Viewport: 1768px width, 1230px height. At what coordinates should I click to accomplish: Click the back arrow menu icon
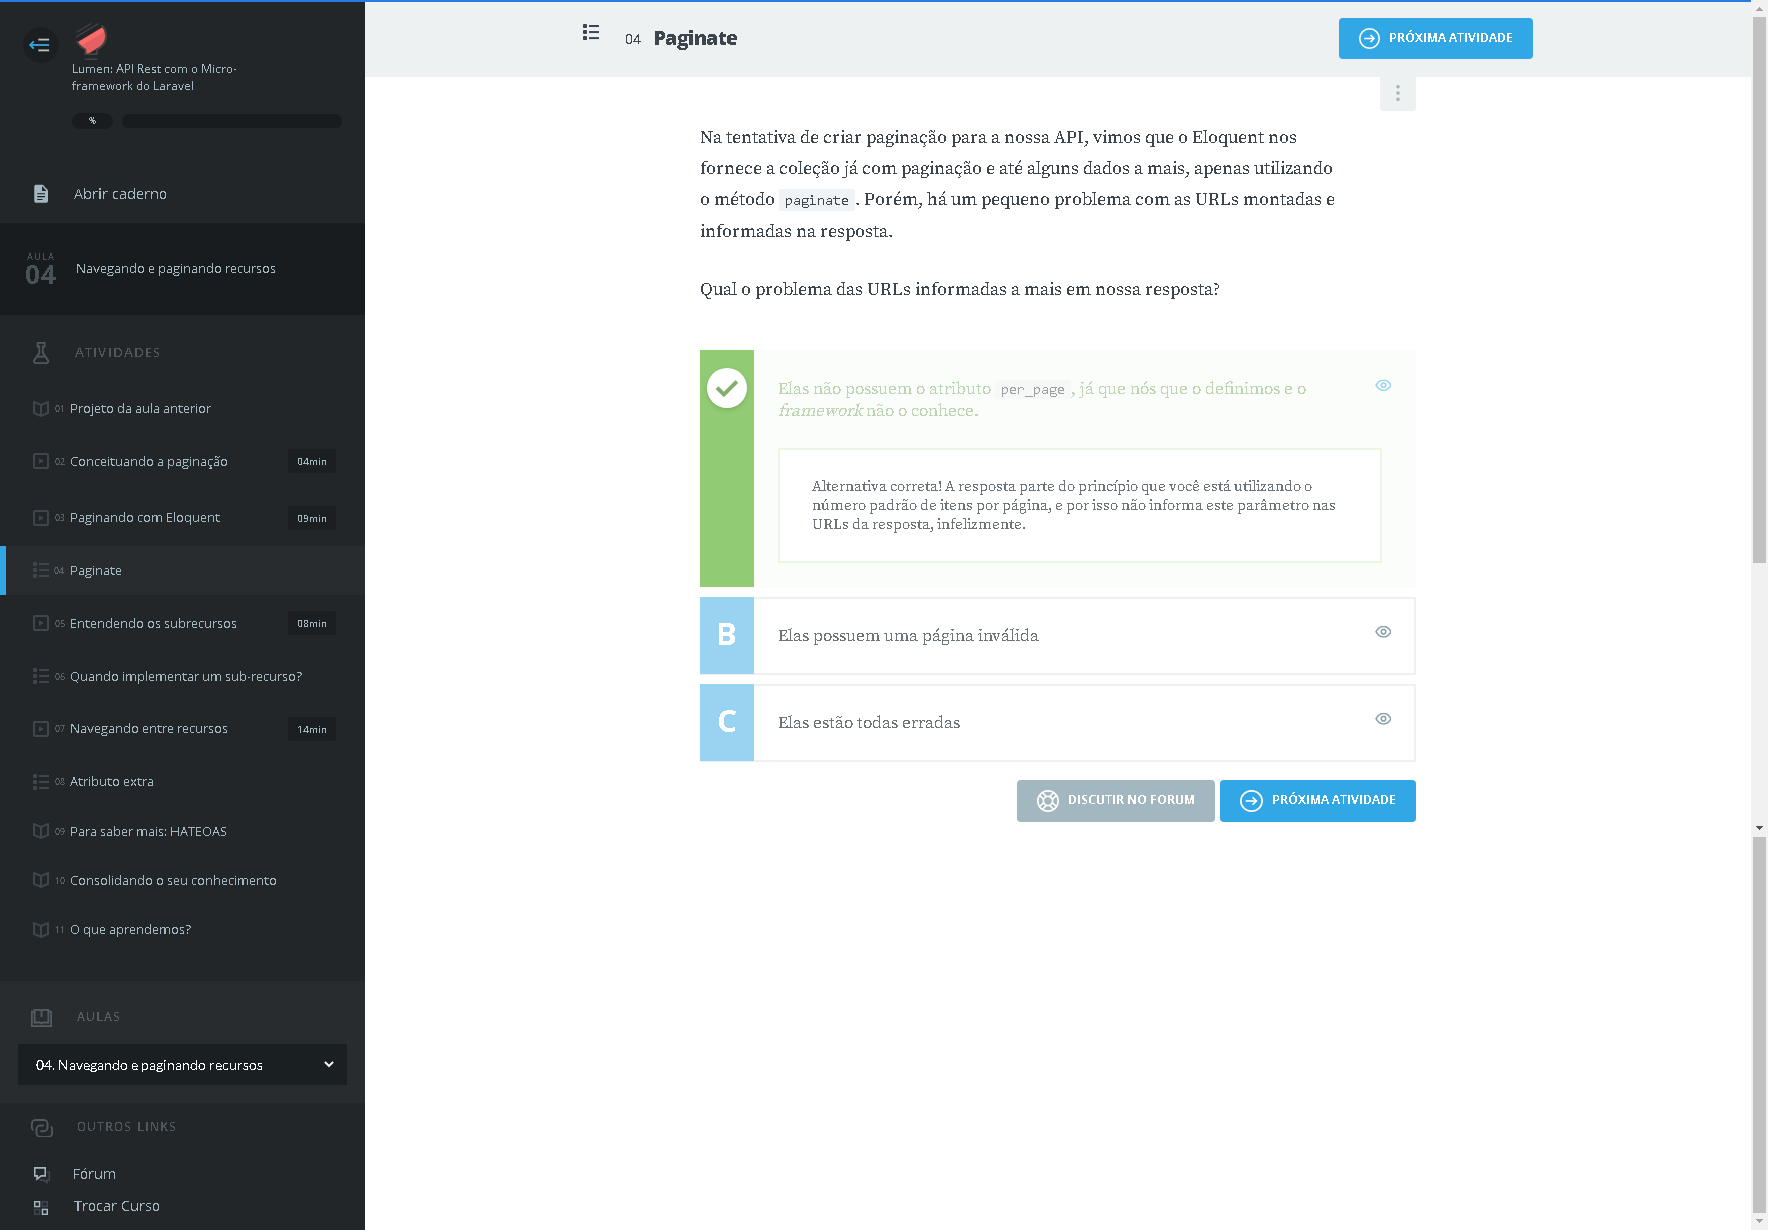click(40, 45)
